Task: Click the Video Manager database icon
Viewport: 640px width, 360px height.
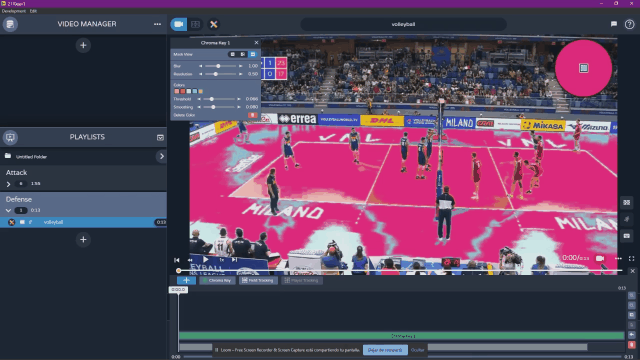Action: 10,24
